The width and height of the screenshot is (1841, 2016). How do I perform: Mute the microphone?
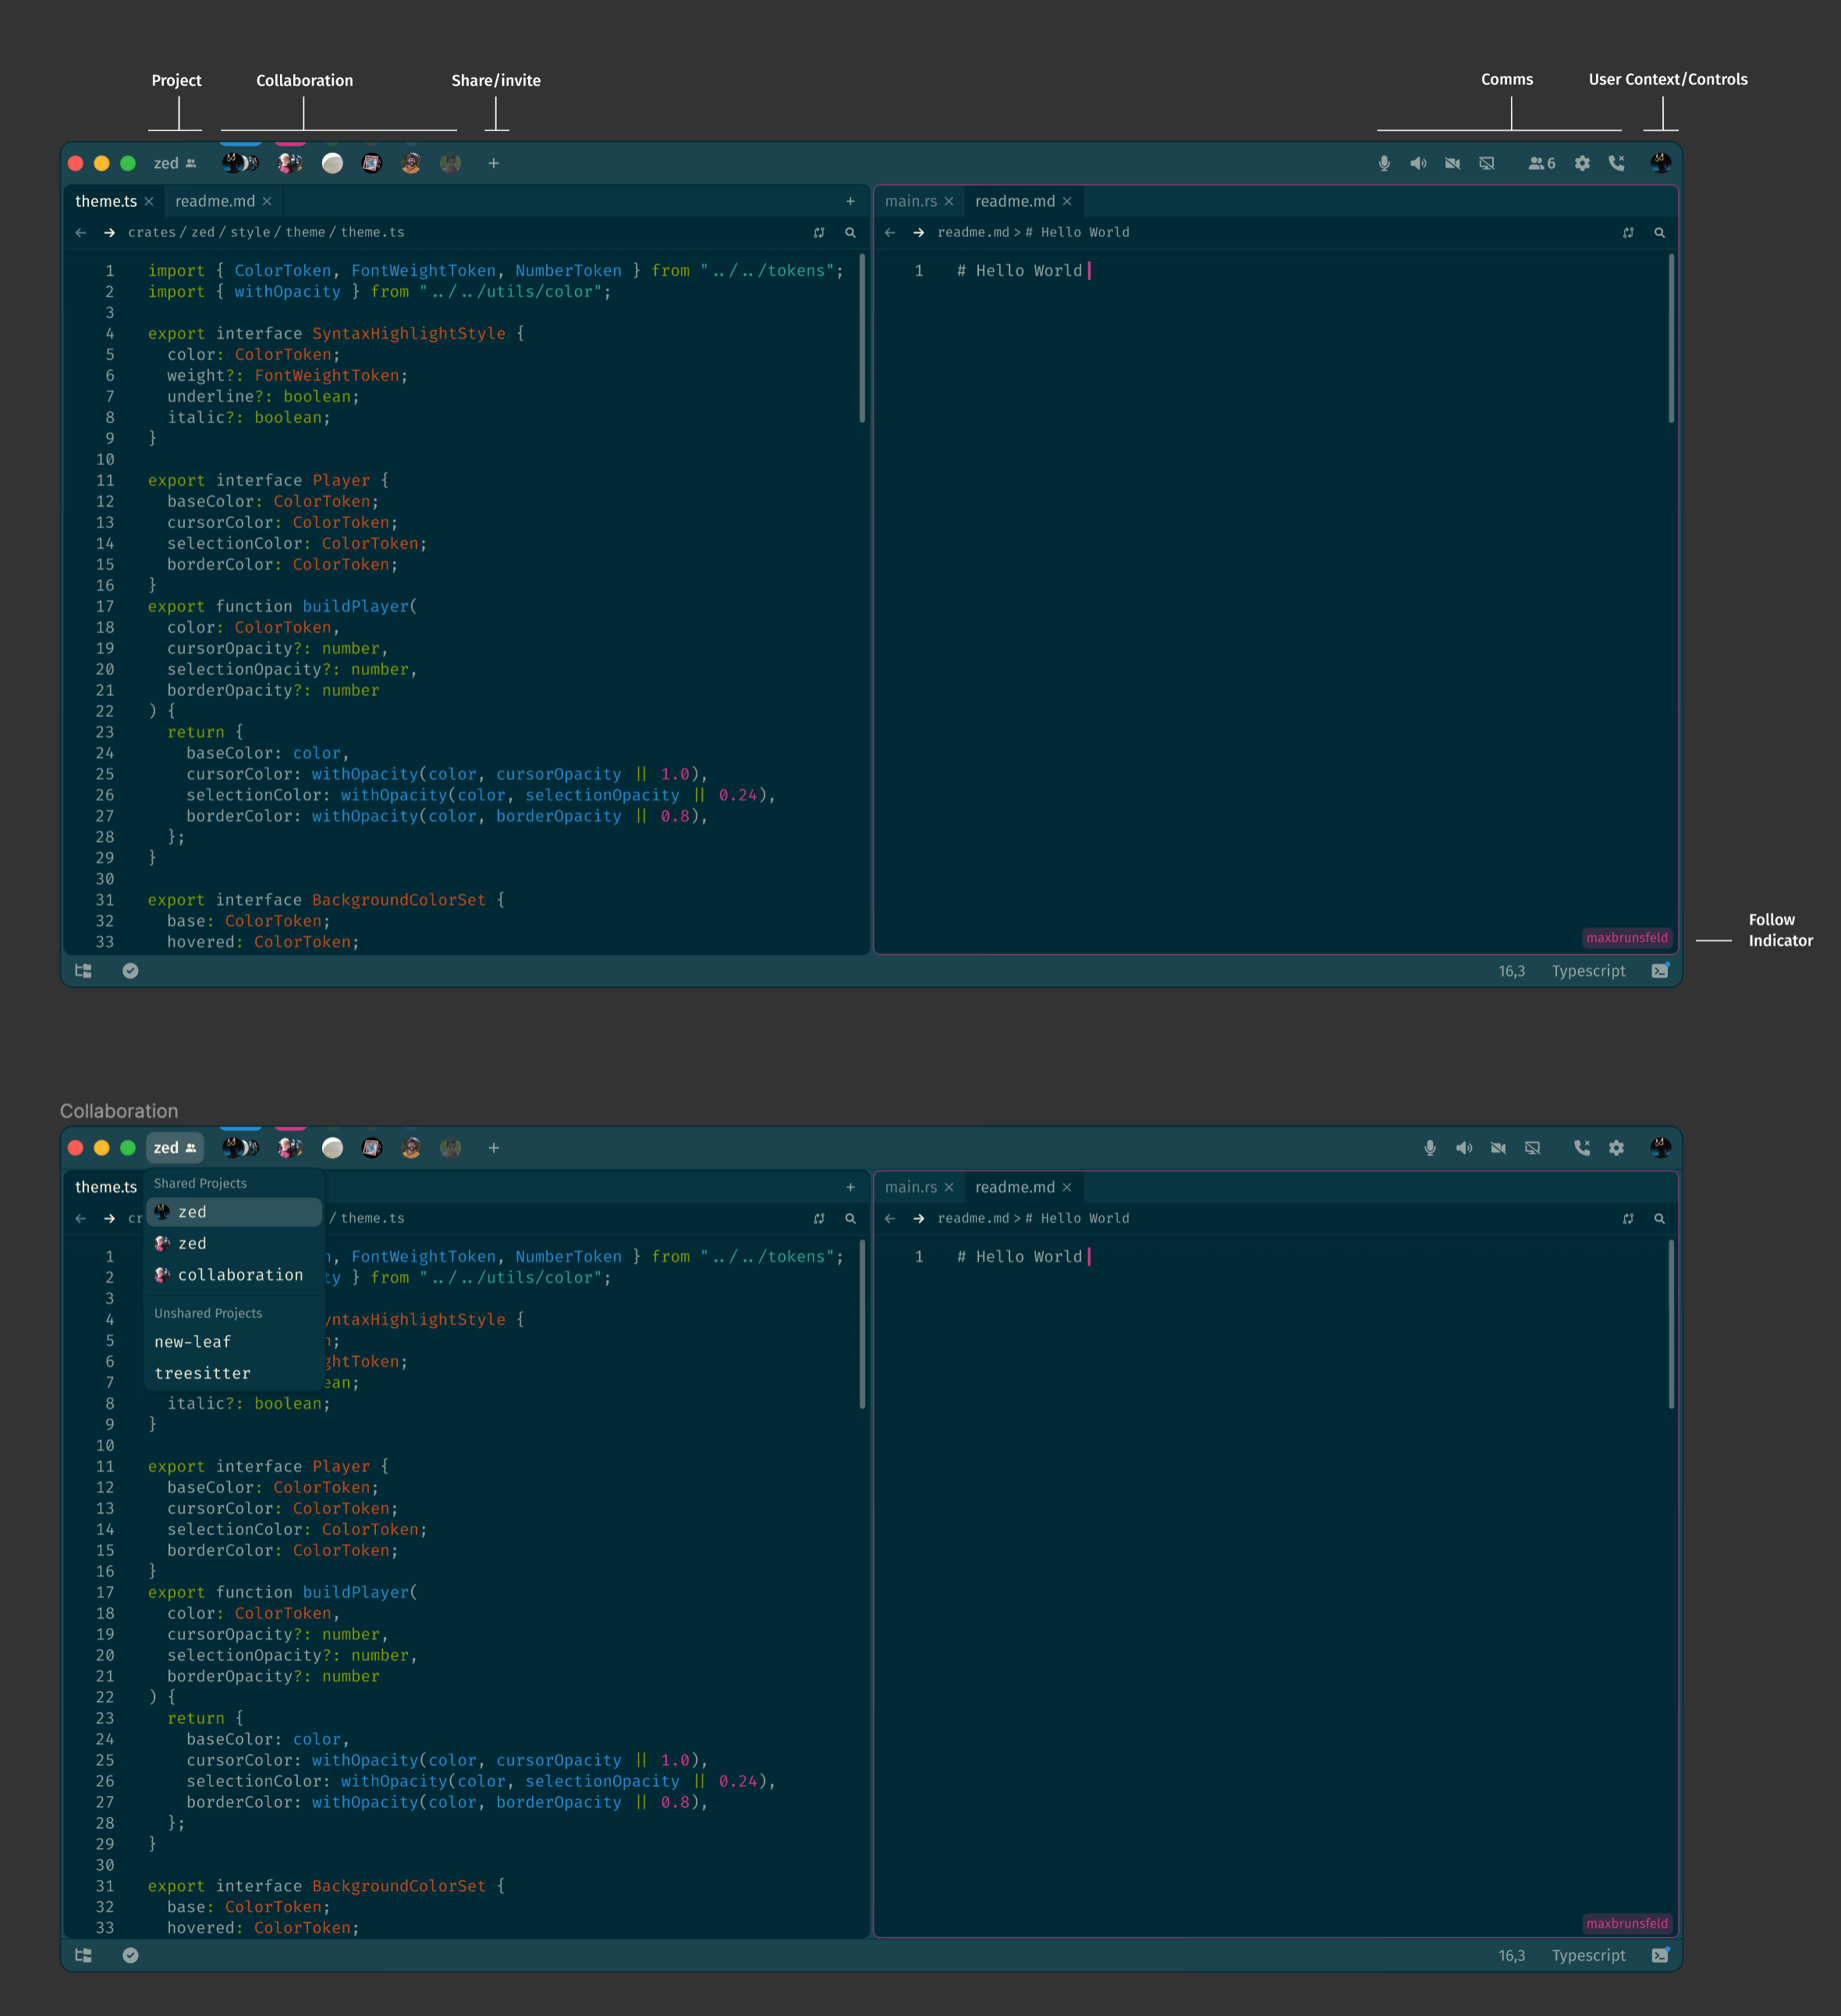[x=1384, y=163]
